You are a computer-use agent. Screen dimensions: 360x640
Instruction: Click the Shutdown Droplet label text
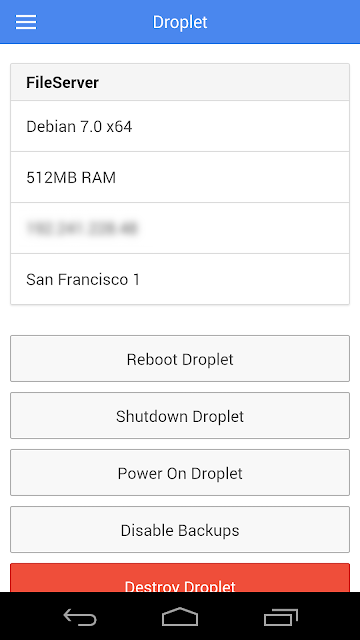[x=180, y=417]
